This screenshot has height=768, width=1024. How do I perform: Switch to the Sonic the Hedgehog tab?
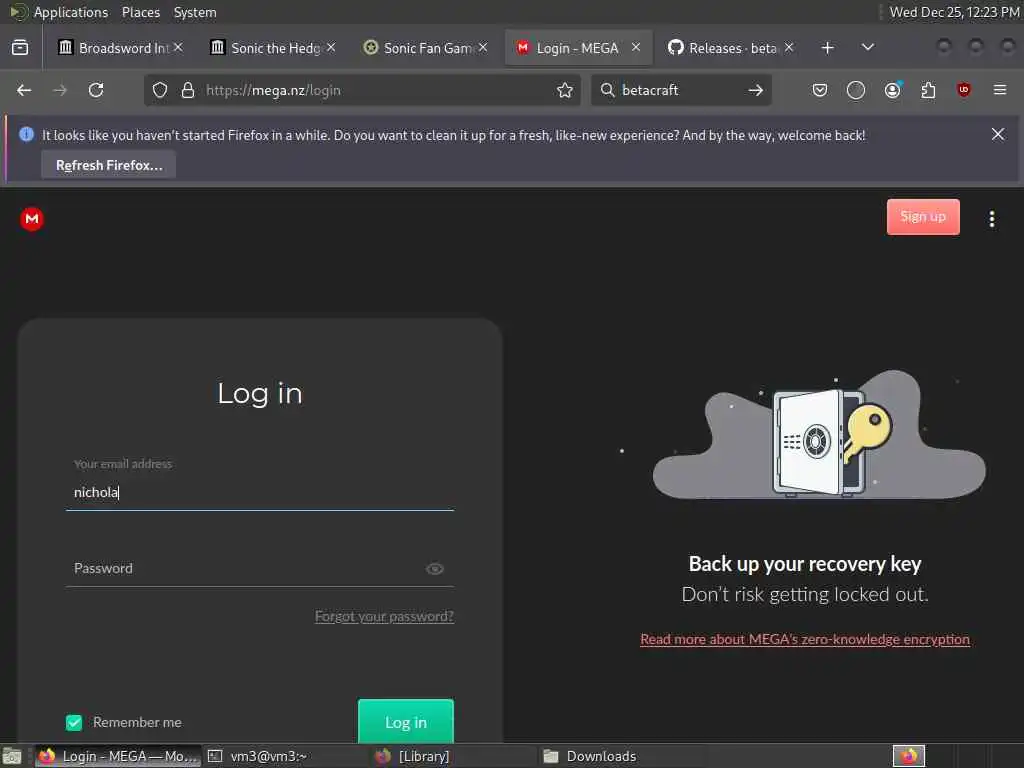point(273,48)
